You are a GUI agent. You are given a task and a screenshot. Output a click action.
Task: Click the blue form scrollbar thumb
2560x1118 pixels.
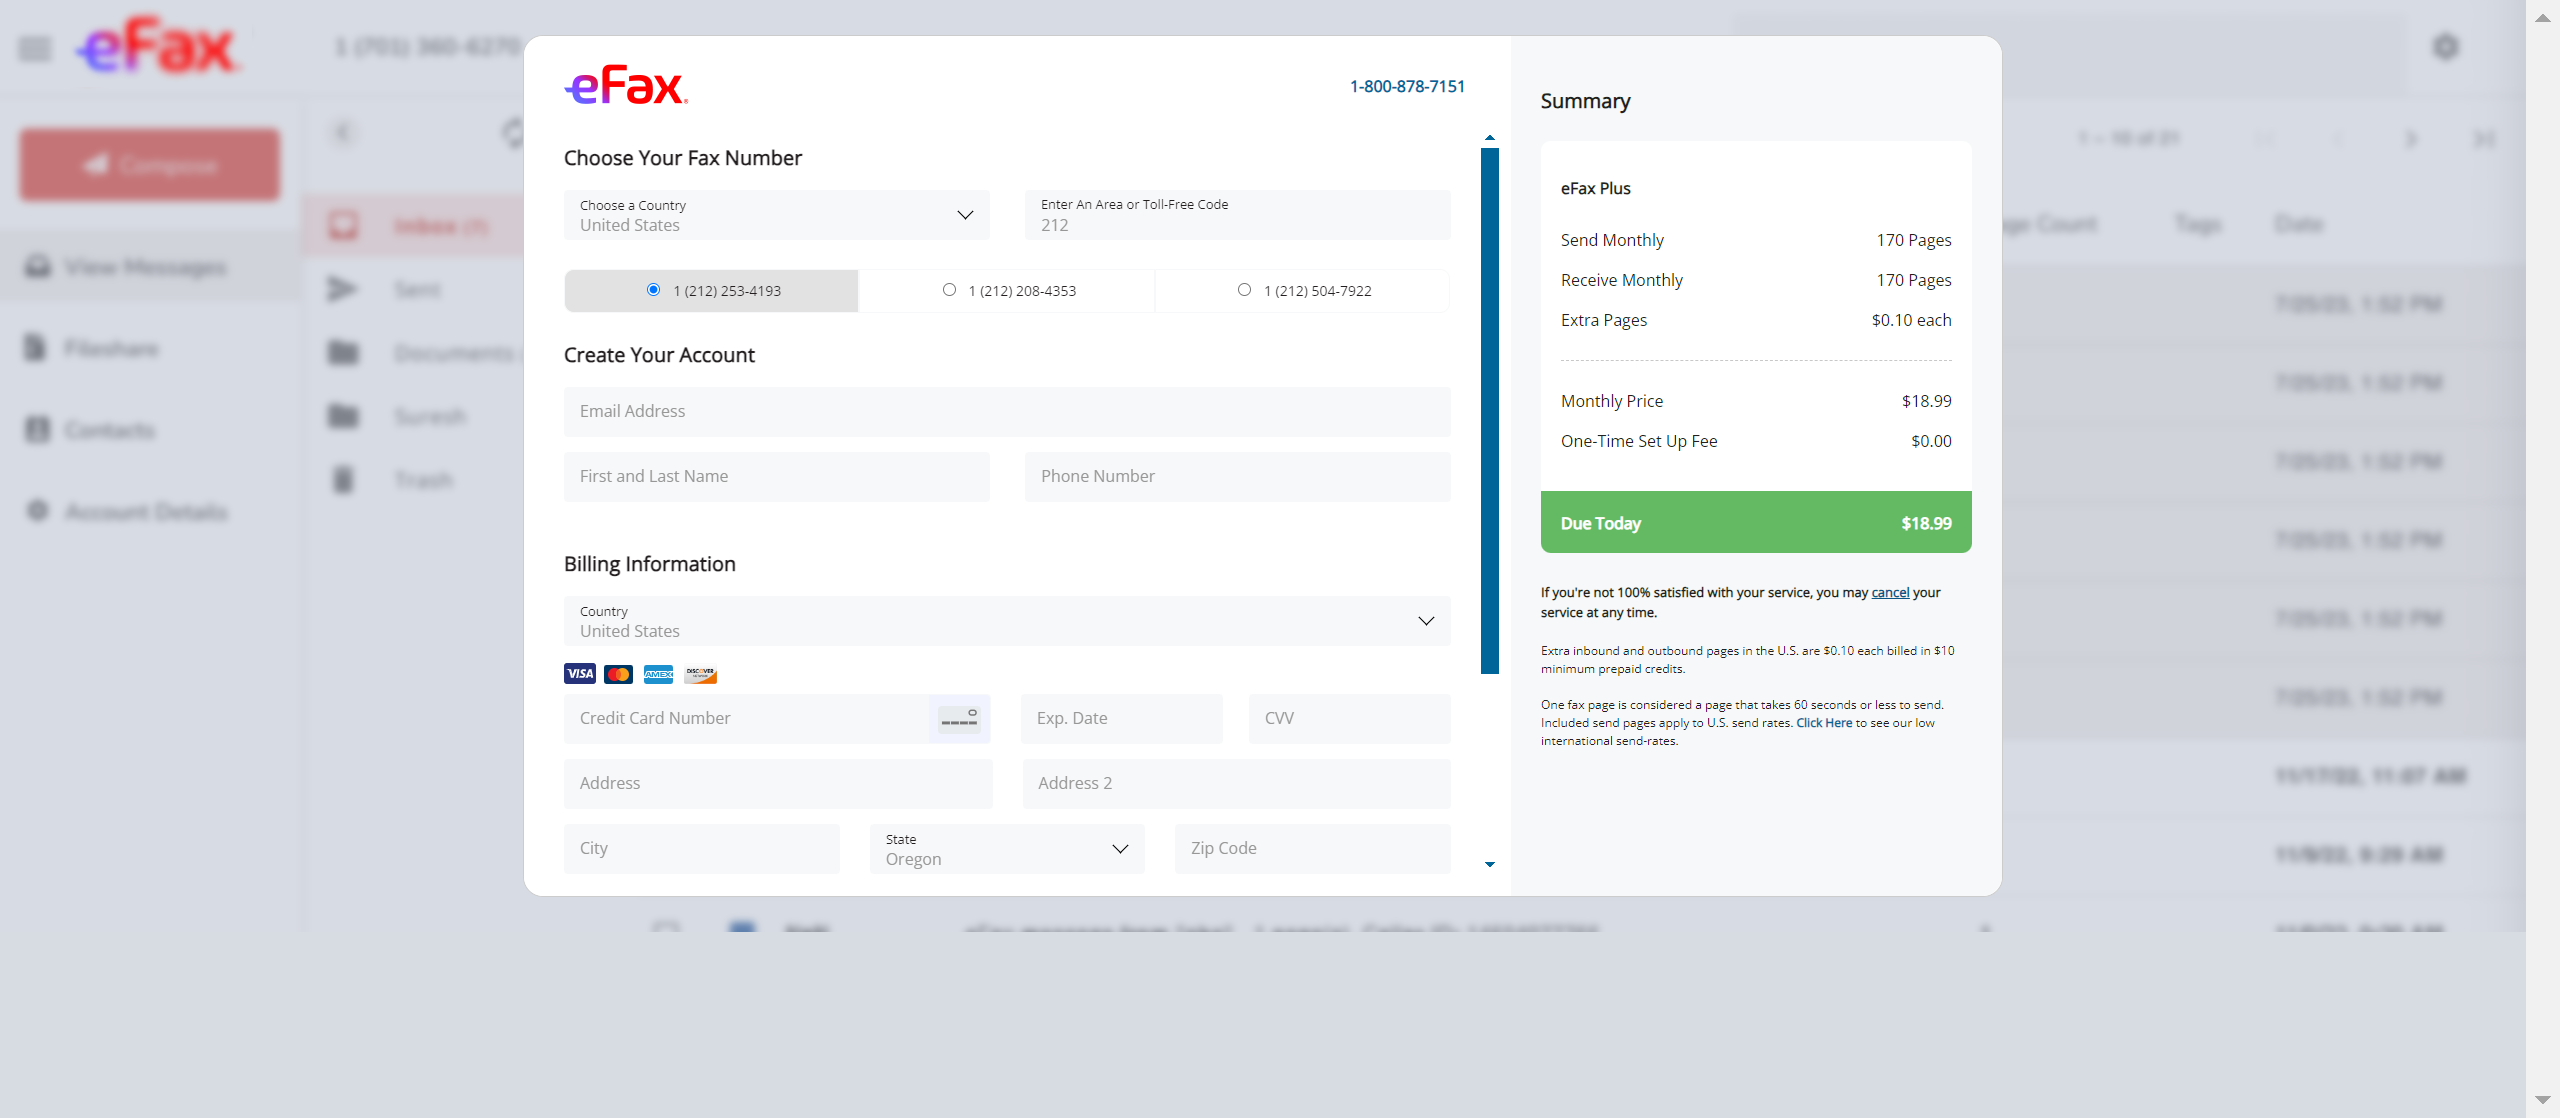tap(1489, 410)
